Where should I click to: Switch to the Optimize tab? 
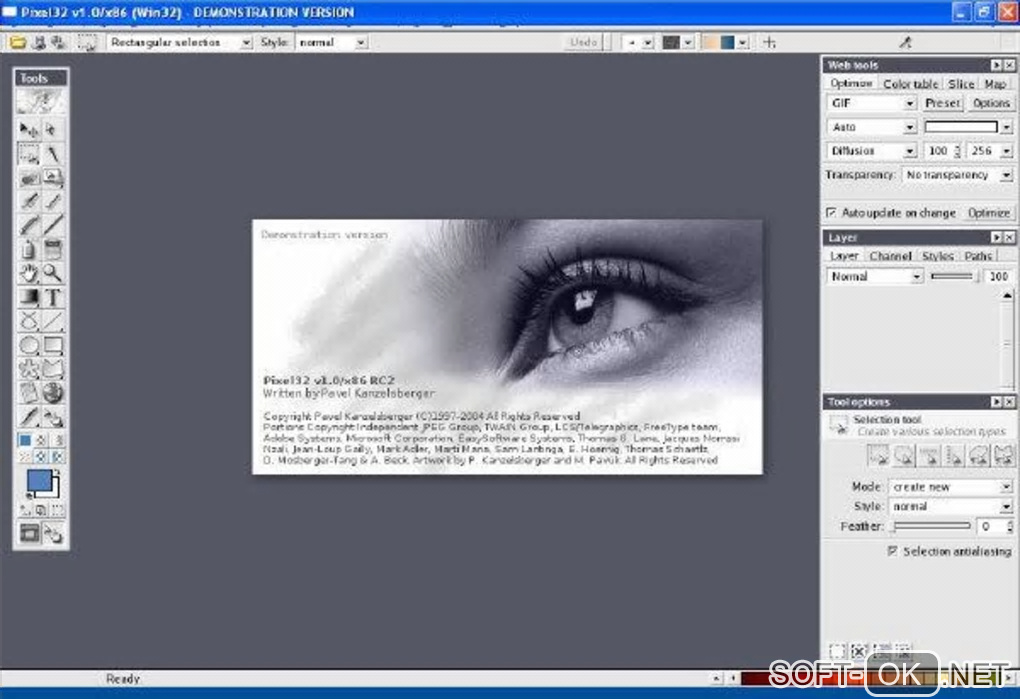click(x=851, y=84)
